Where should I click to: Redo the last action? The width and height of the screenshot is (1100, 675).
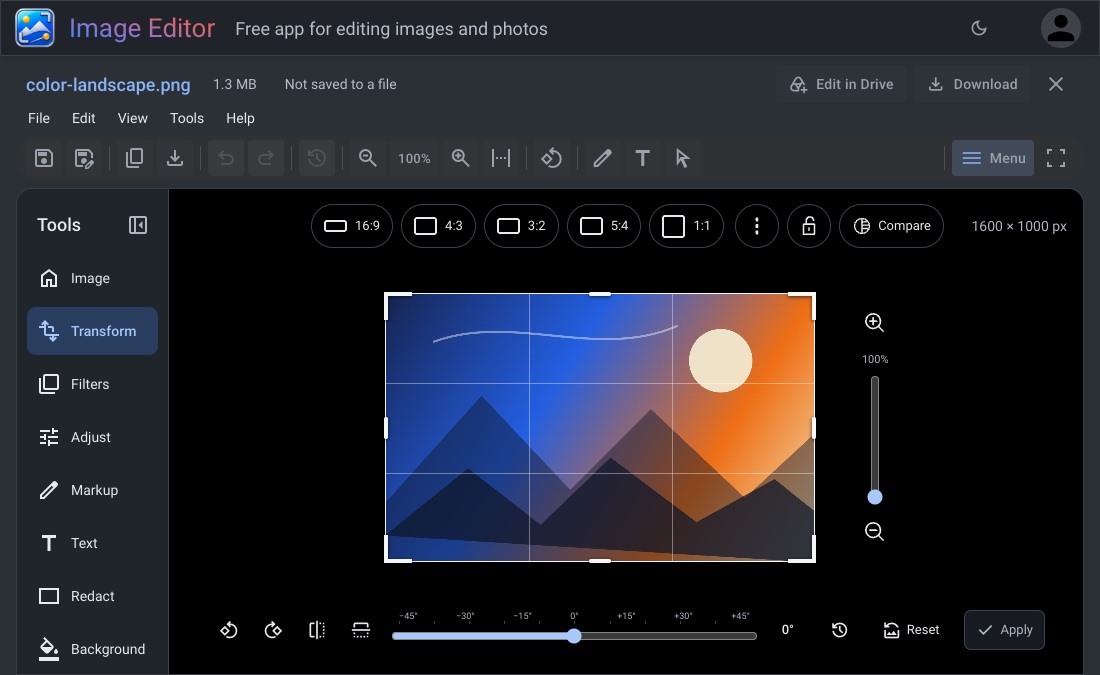coord(266,158)
